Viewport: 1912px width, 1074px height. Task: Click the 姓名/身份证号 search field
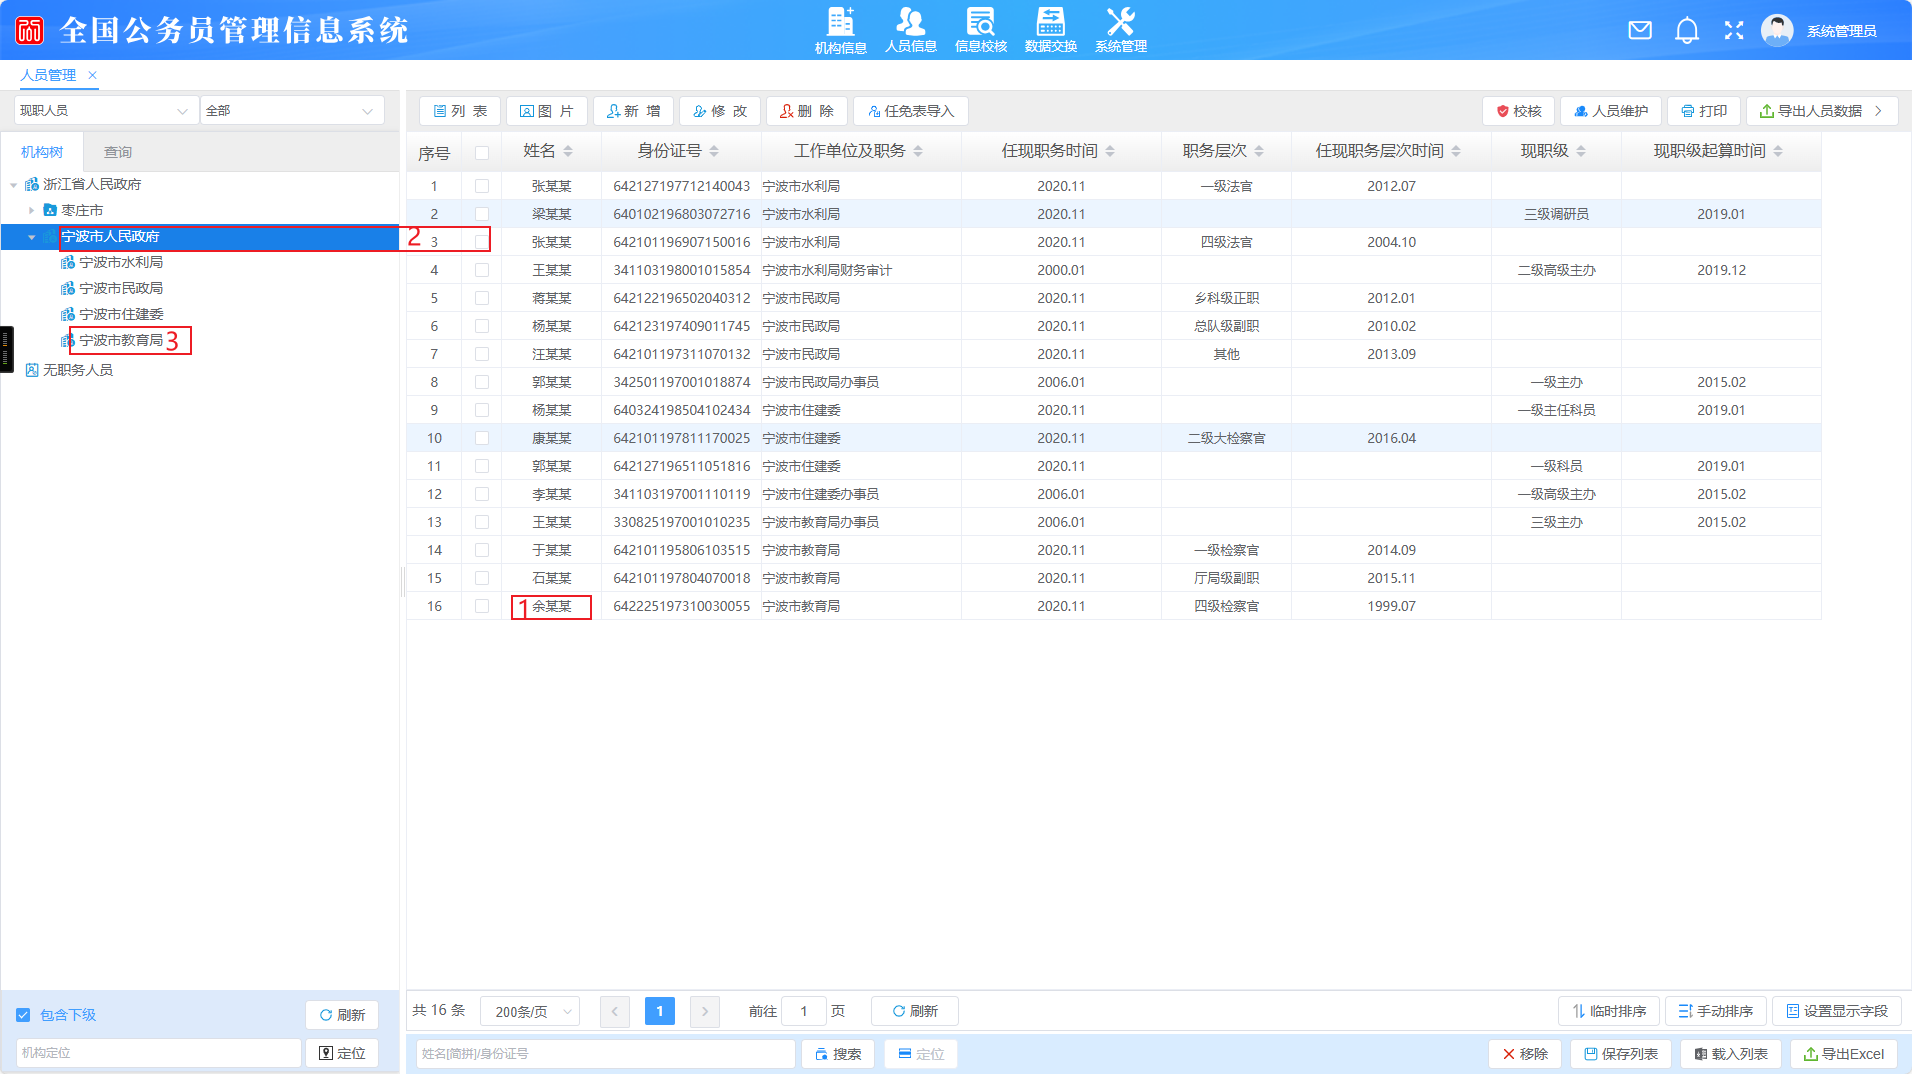tap(605, 1054)
